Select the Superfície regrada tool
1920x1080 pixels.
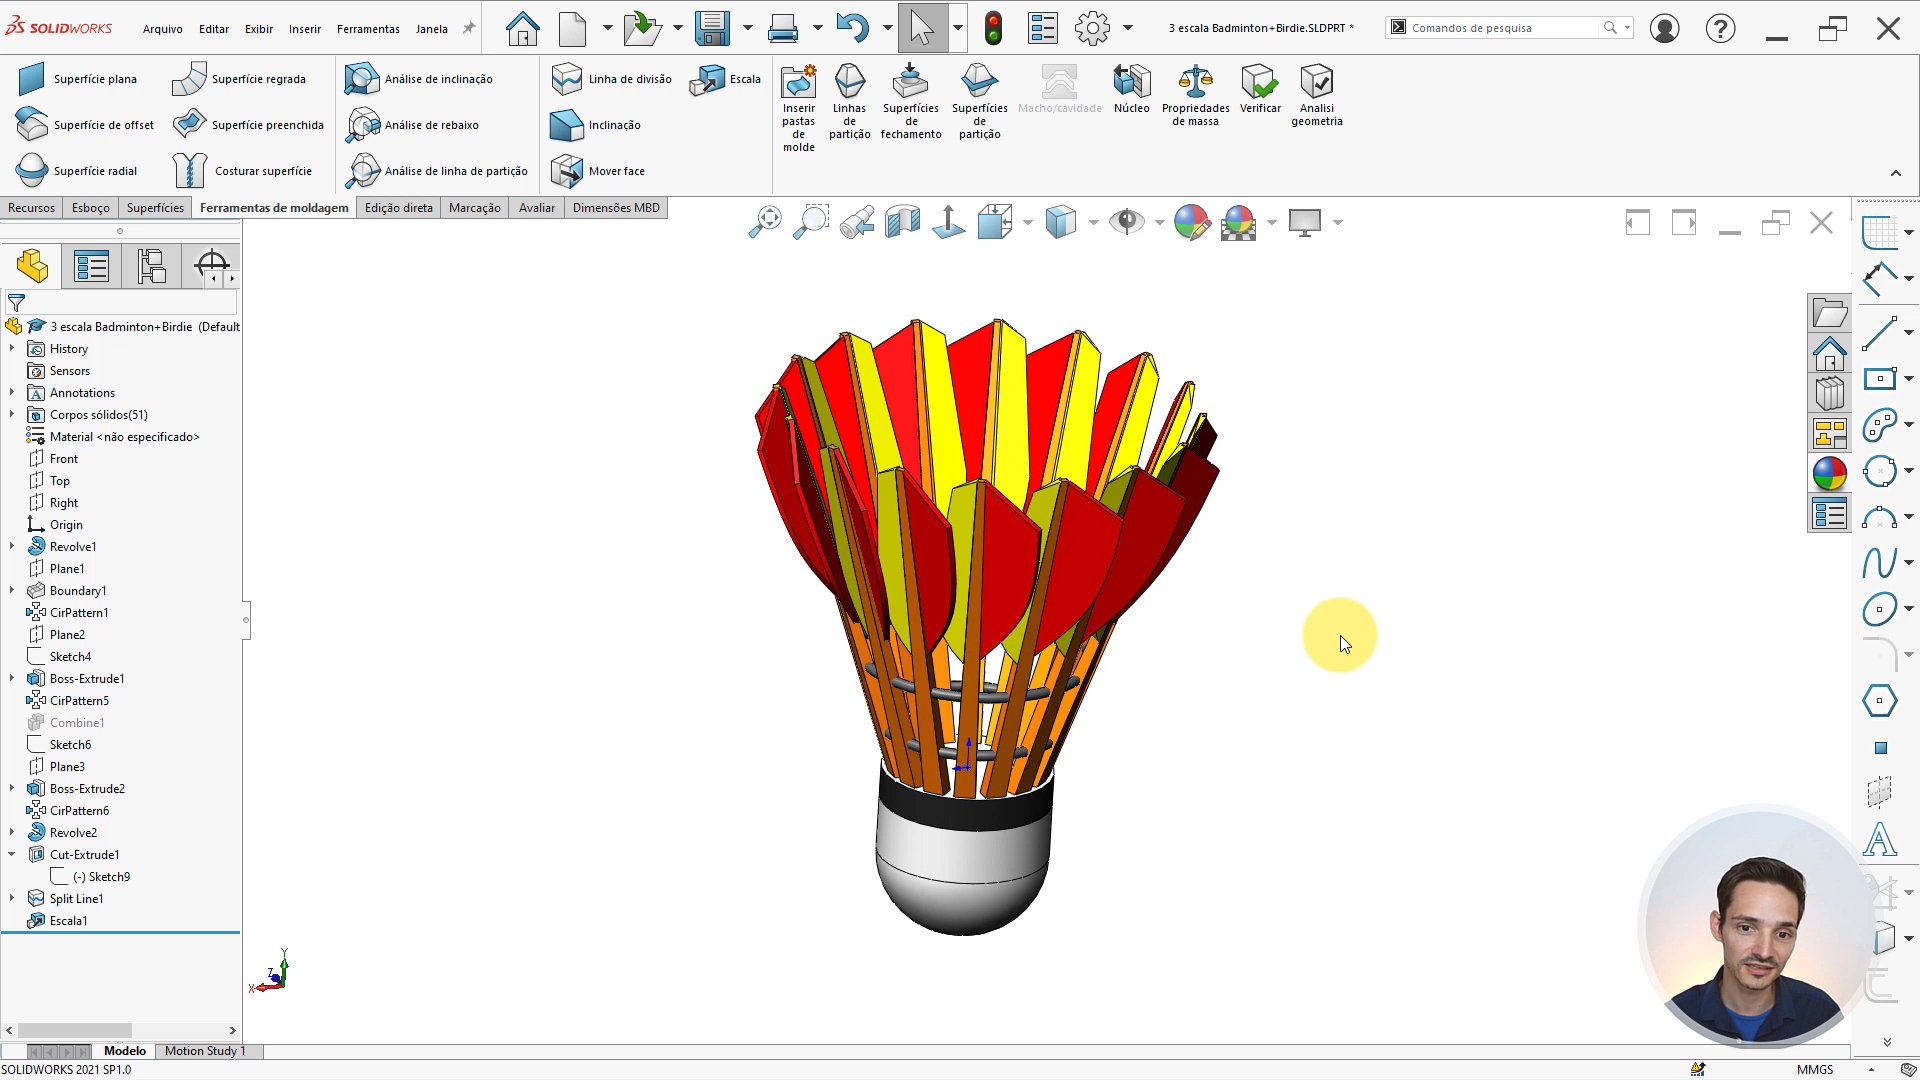(239, 79)
